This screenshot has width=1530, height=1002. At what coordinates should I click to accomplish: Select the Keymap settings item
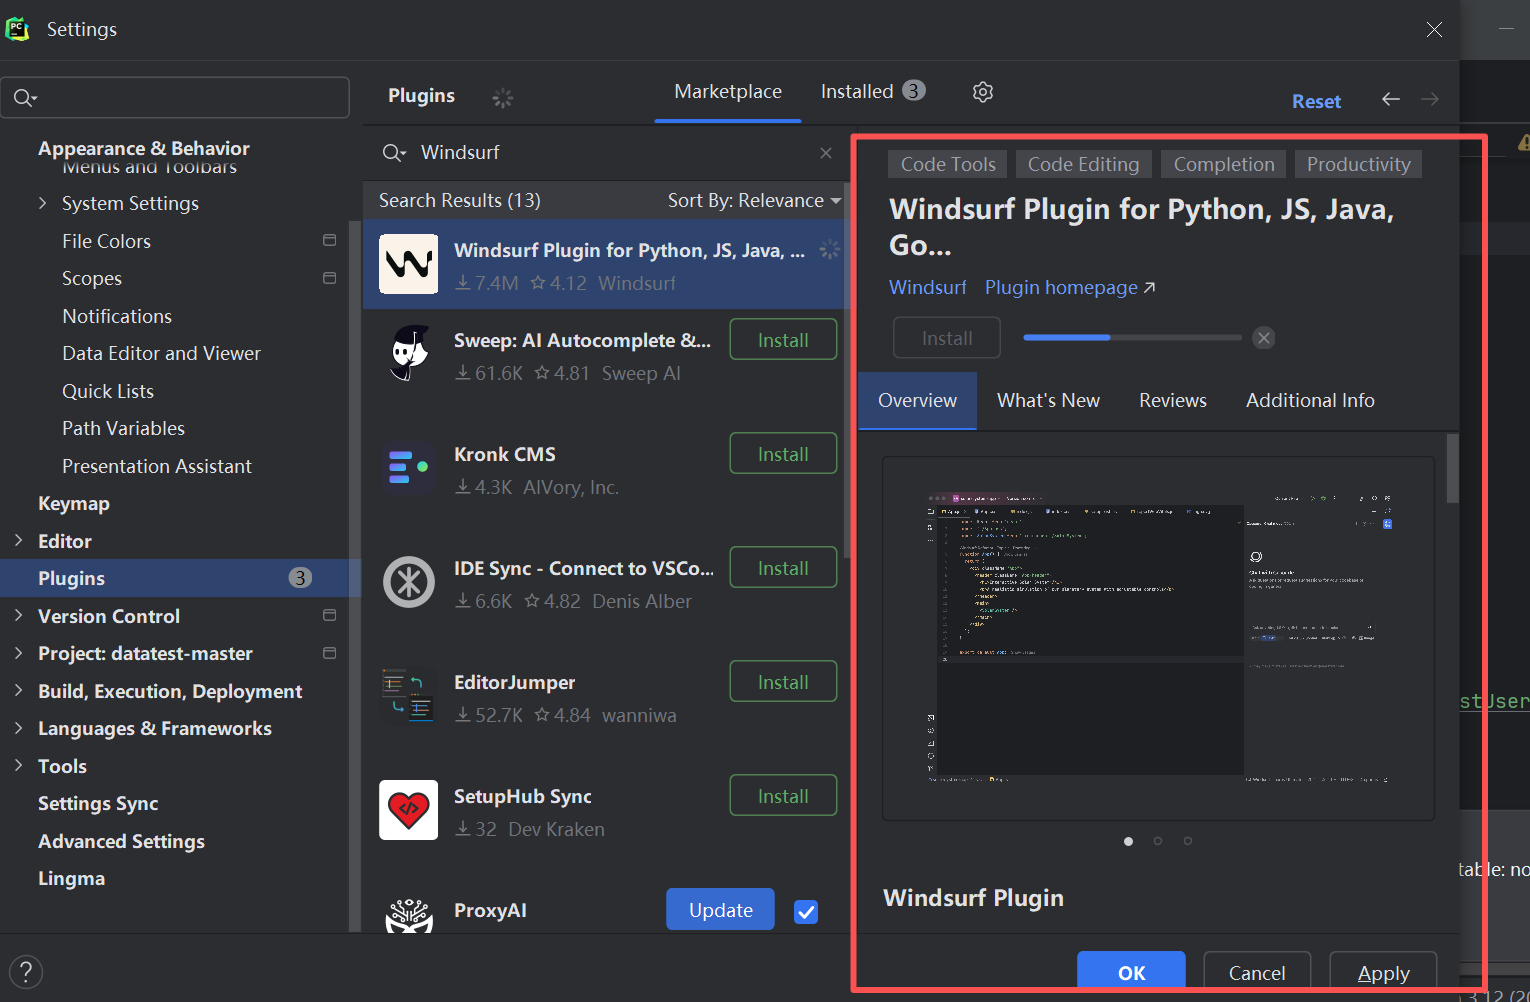(x=74, y=504)
